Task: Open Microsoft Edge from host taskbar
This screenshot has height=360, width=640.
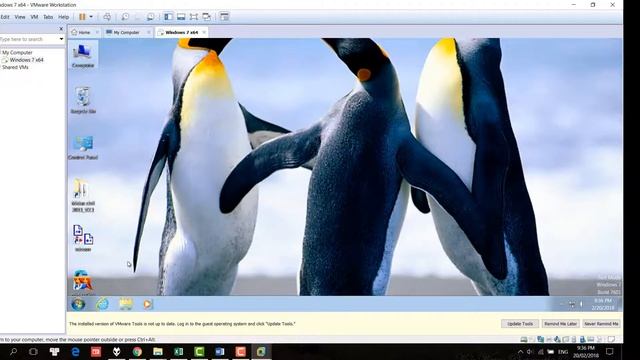Action: point(75,351)
